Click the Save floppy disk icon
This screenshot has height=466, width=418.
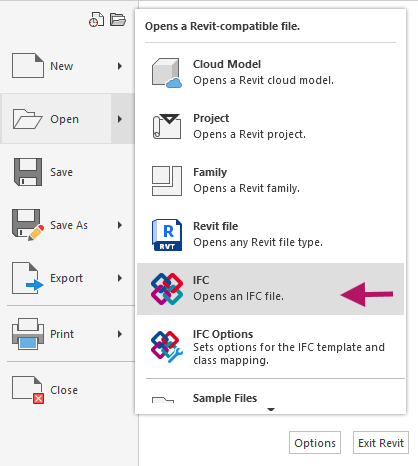coord(28,172)
